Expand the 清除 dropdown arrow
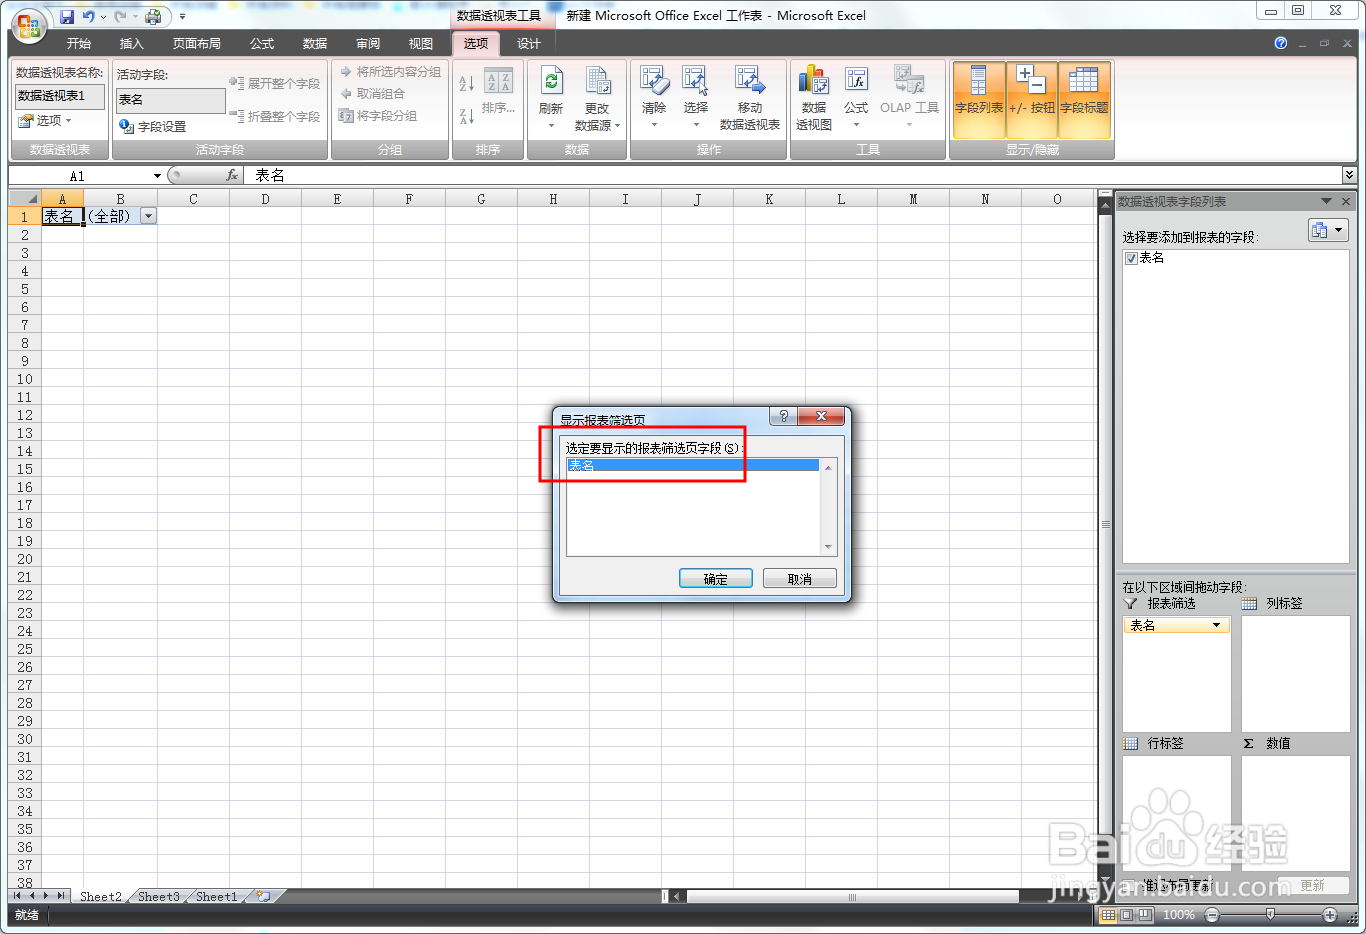The height and width of the screenshot is (934, 1366). (654, 125)
